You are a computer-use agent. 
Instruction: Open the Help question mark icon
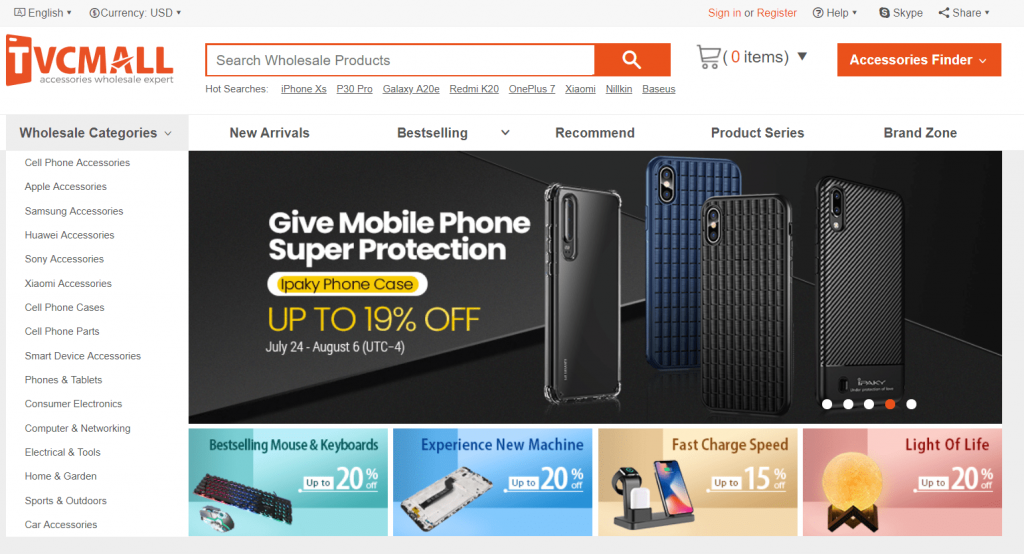(x=818, y=12)
